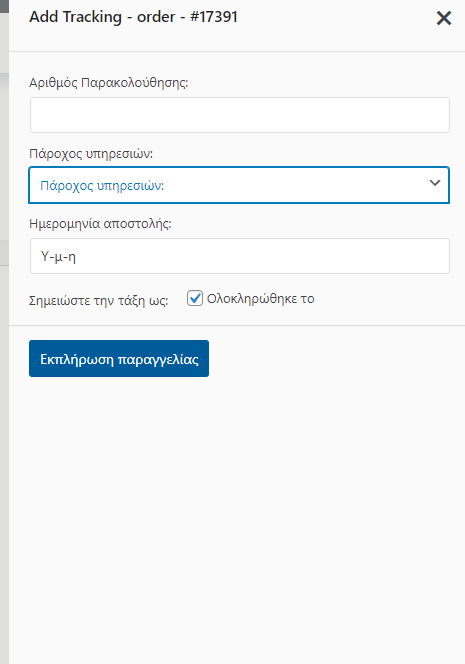
Task: Click the Ημερομηνία αποστολής: label
Action: click(x=100, y=224)
